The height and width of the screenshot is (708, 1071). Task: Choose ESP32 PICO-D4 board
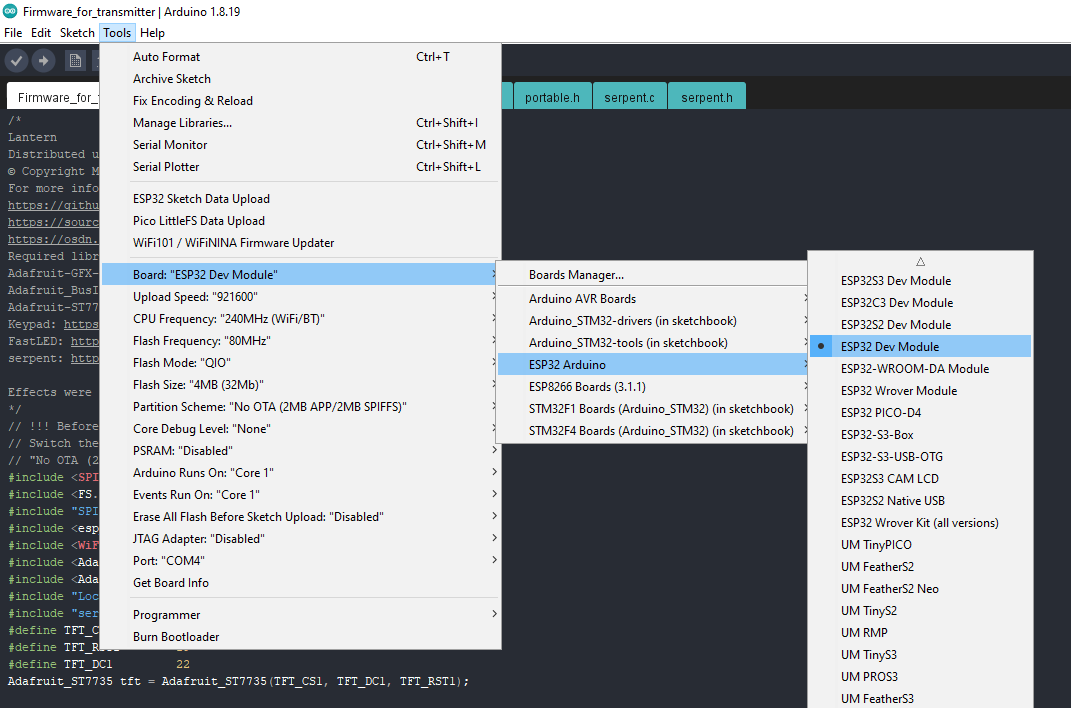point(920,412)
